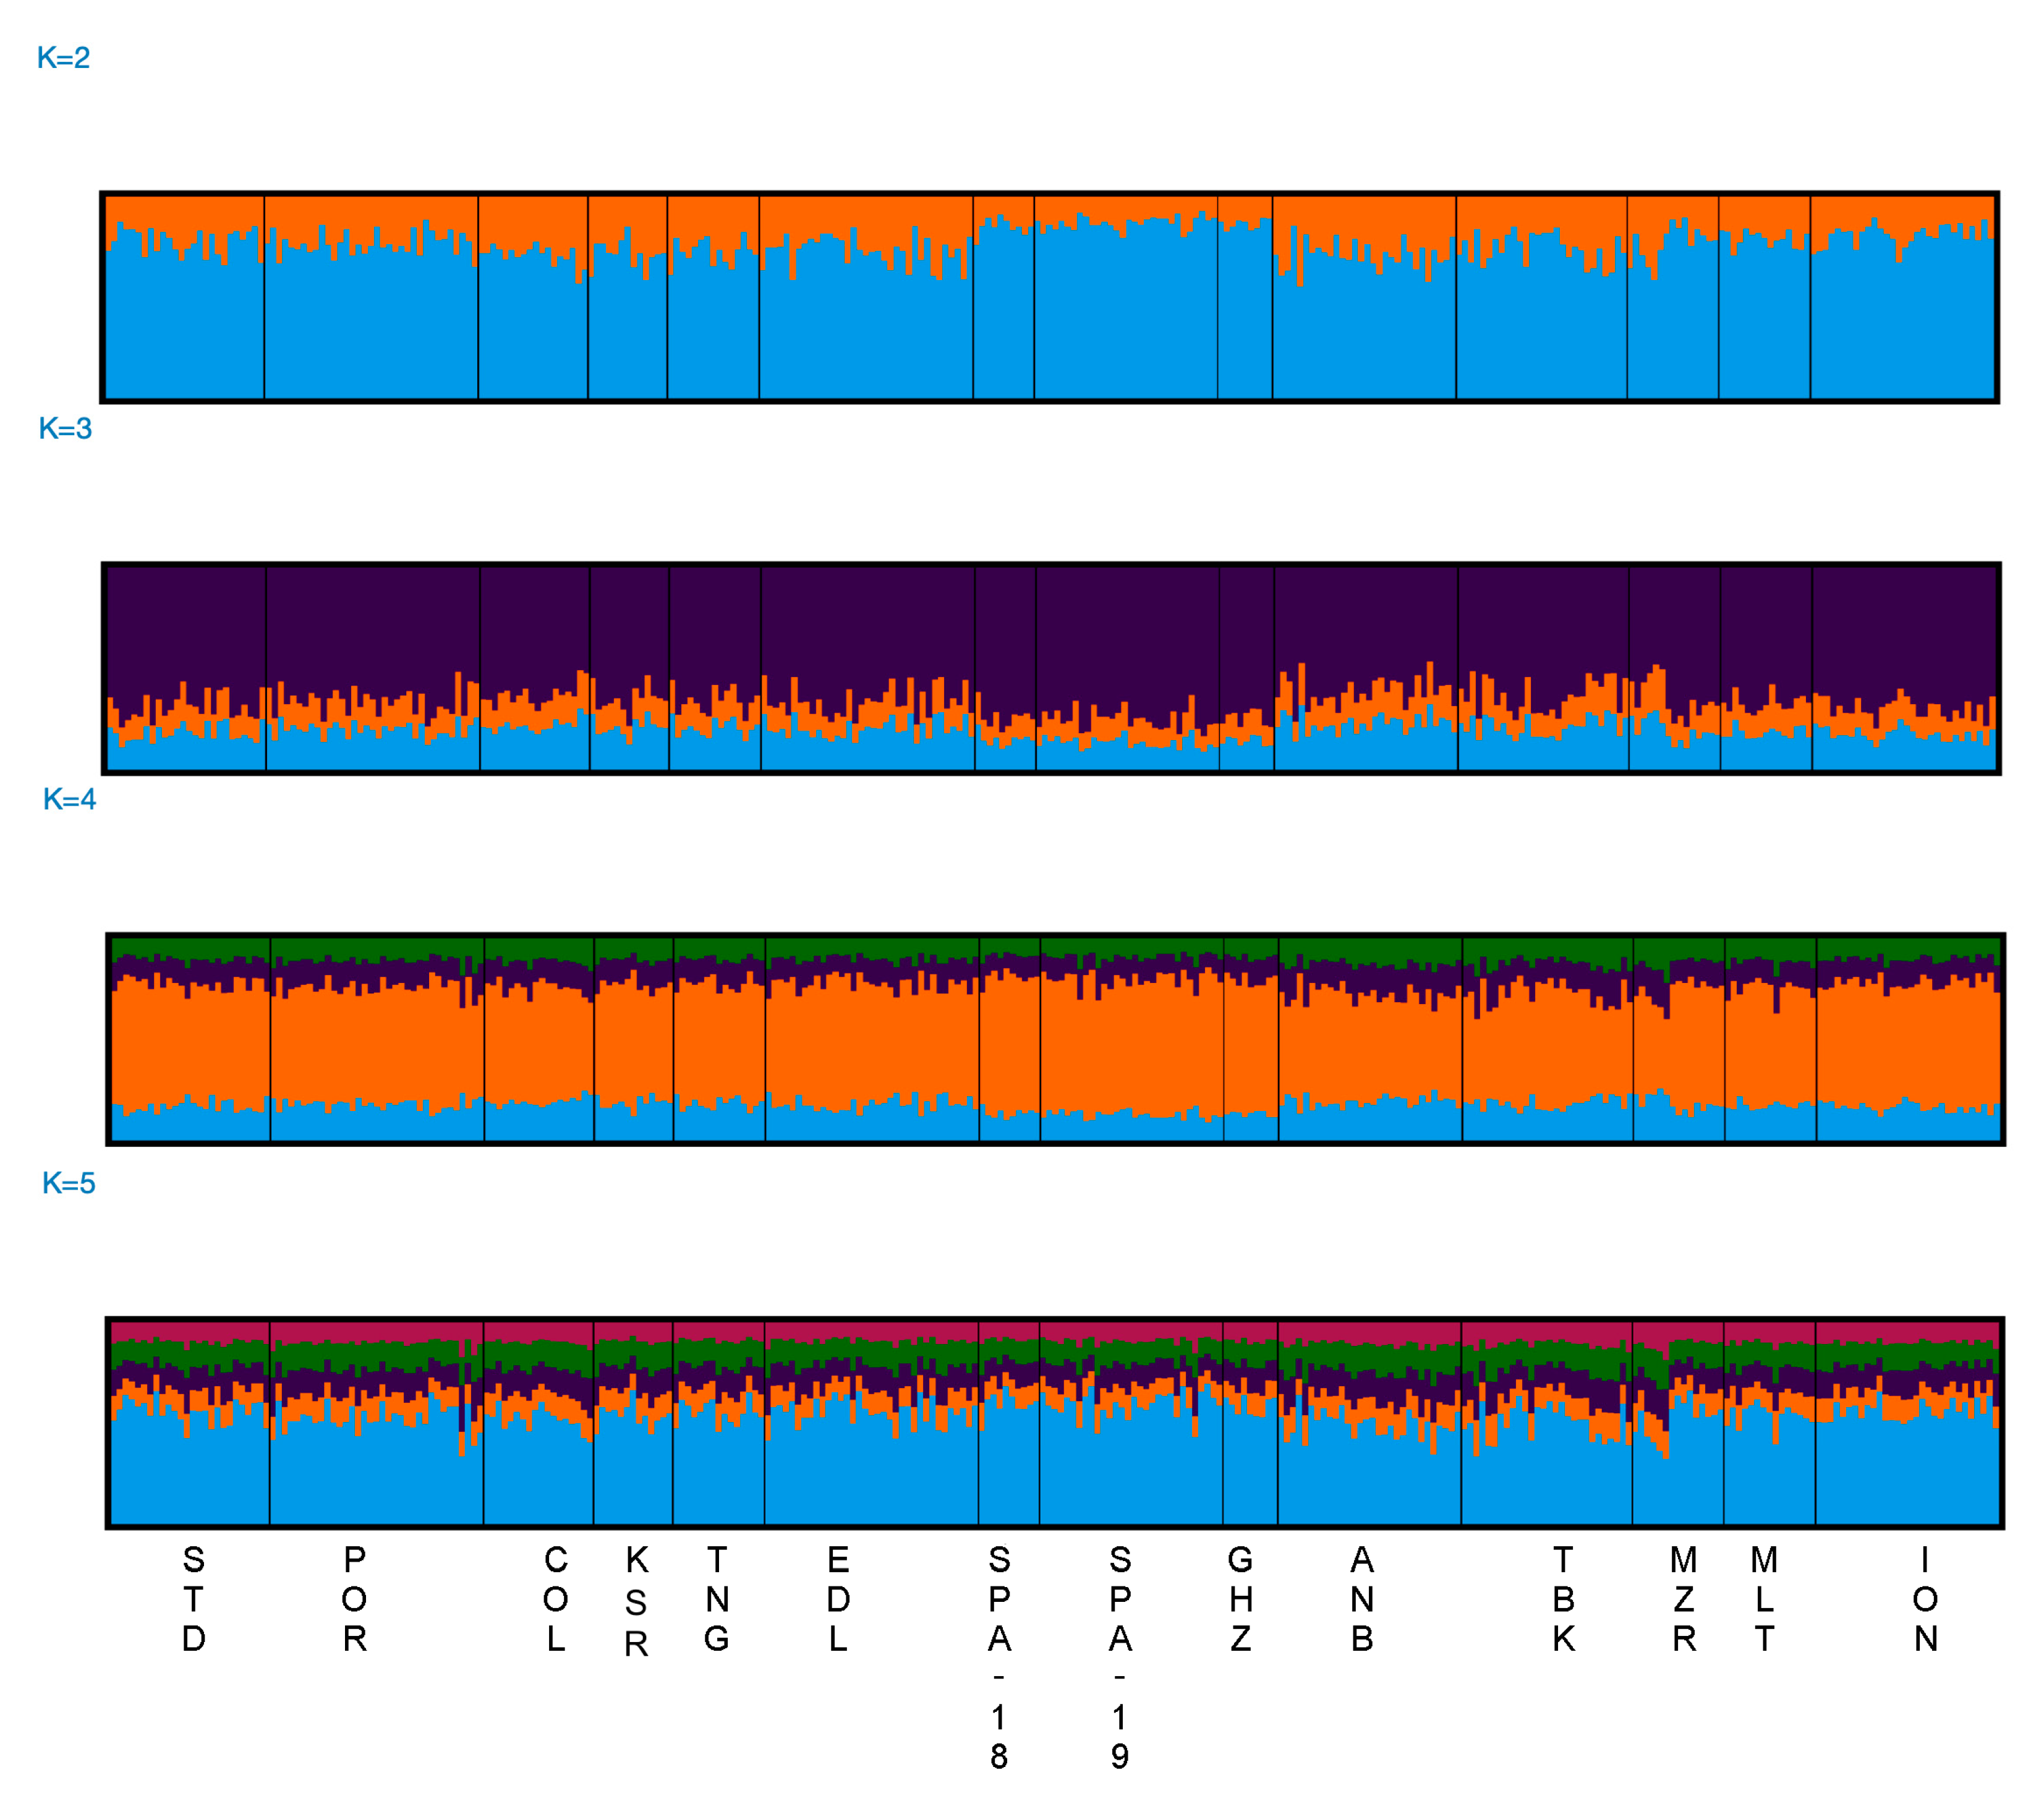Image resolution: width=2044 pixels, height=1809 pixels.
Task: Click the EDL population label
Action: [838, 1600]
